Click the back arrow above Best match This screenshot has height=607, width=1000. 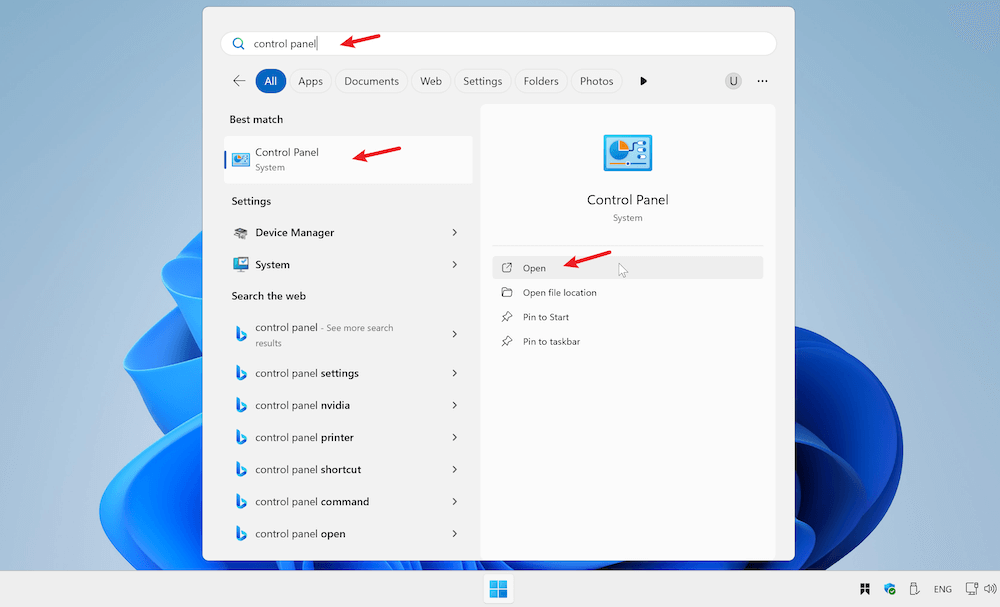pos(238,81)
